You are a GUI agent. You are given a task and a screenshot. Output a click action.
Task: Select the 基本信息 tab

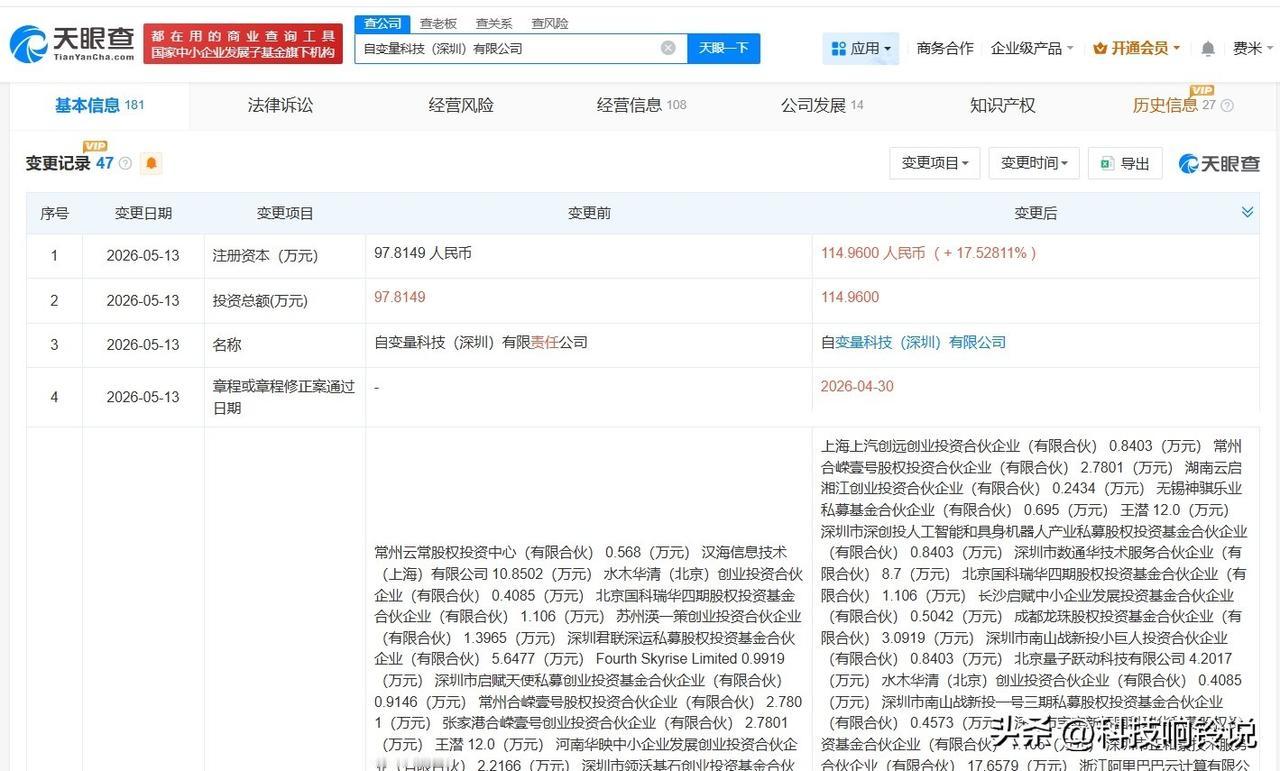(x=100, y=105)
